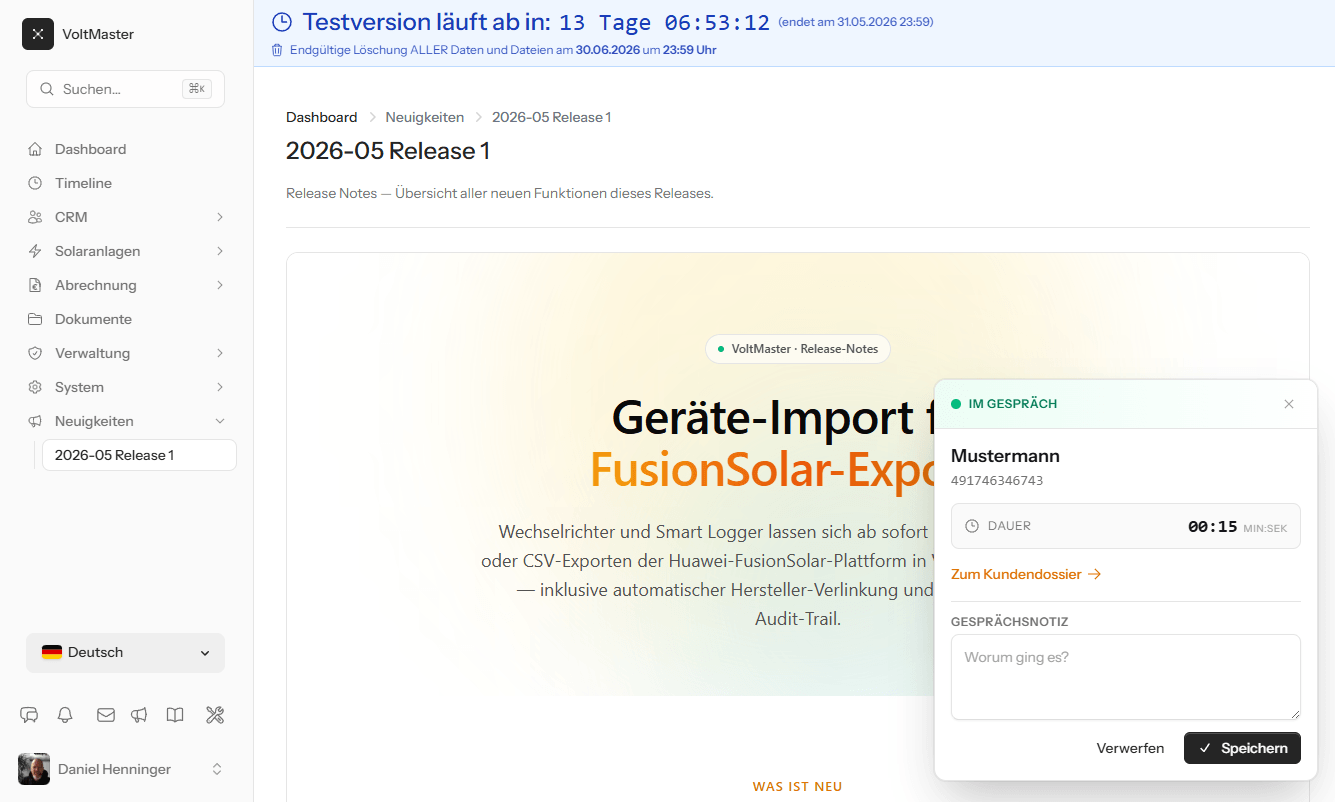The width and height of the screenshot is (1335, 802).
Task: Close the IM GESPRÄCH call popup
Action: point(1289,404)
